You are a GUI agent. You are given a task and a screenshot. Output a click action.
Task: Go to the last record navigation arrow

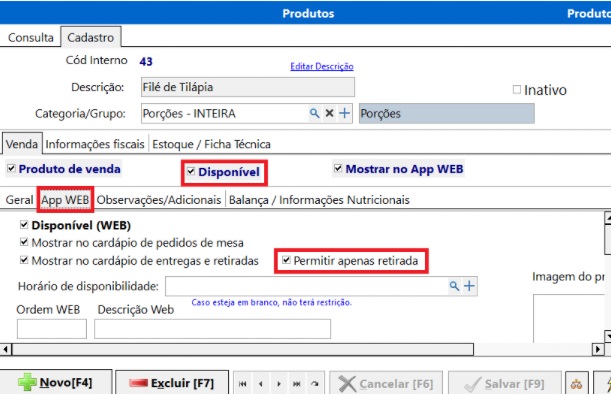(x=297, y=384)
